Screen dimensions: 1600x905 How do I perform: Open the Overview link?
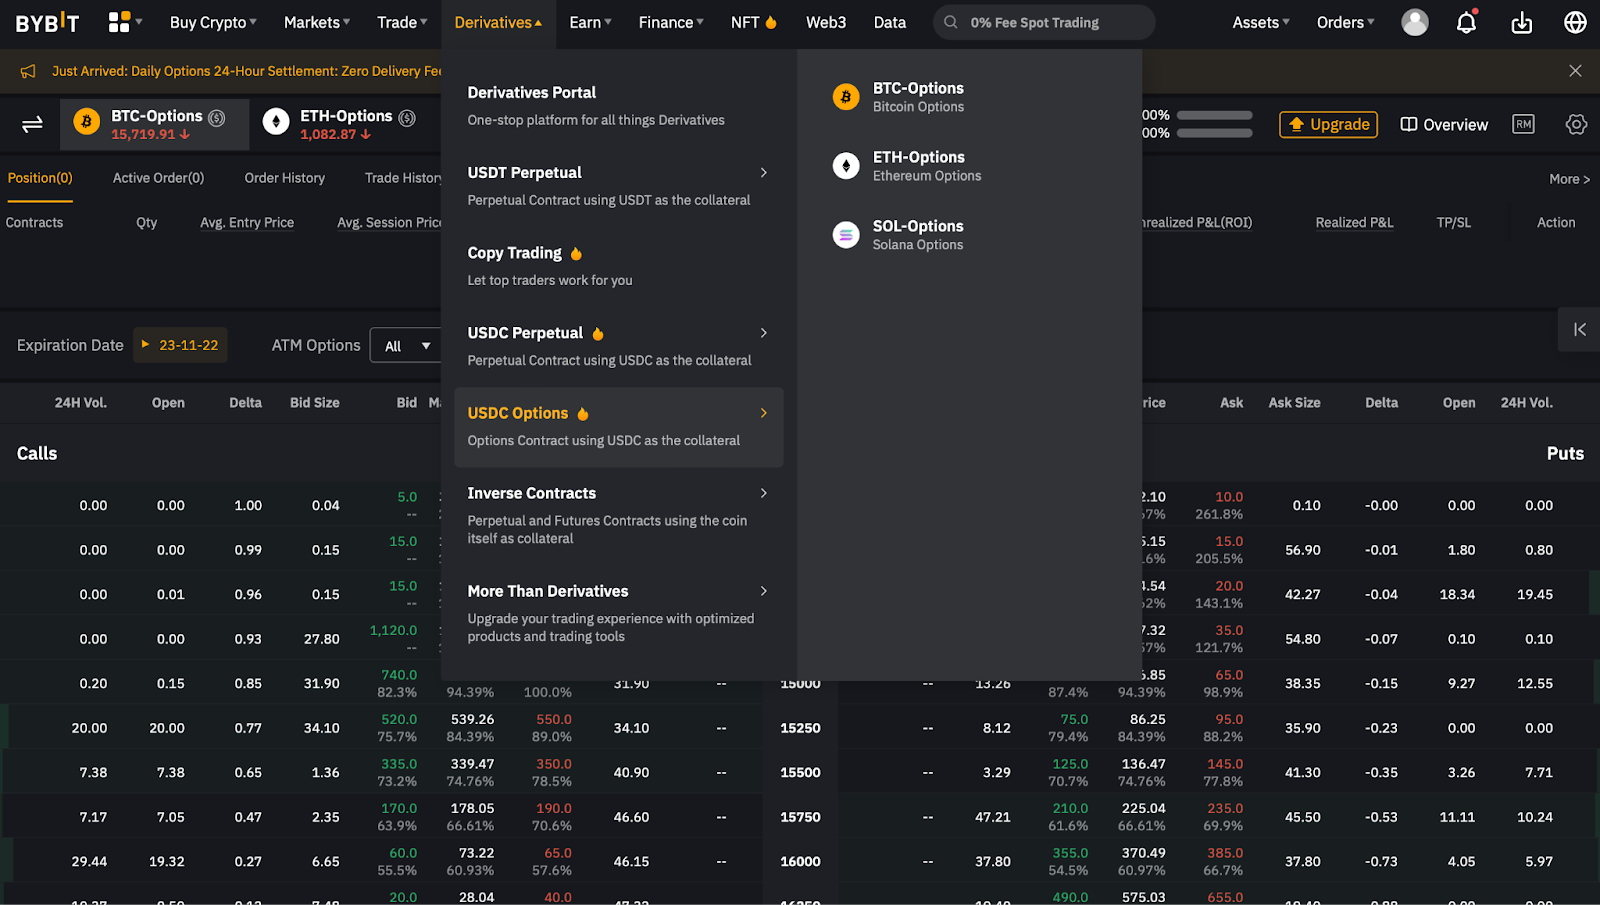click(1444, 124)
